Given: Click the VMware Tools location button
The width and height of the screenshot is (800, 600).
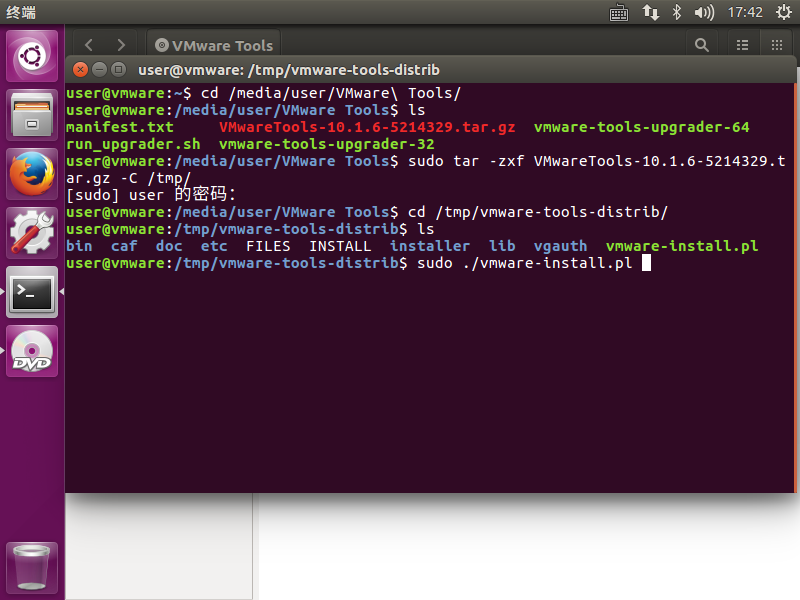Looking at the screenshot, I should click(x=214, y=45).
